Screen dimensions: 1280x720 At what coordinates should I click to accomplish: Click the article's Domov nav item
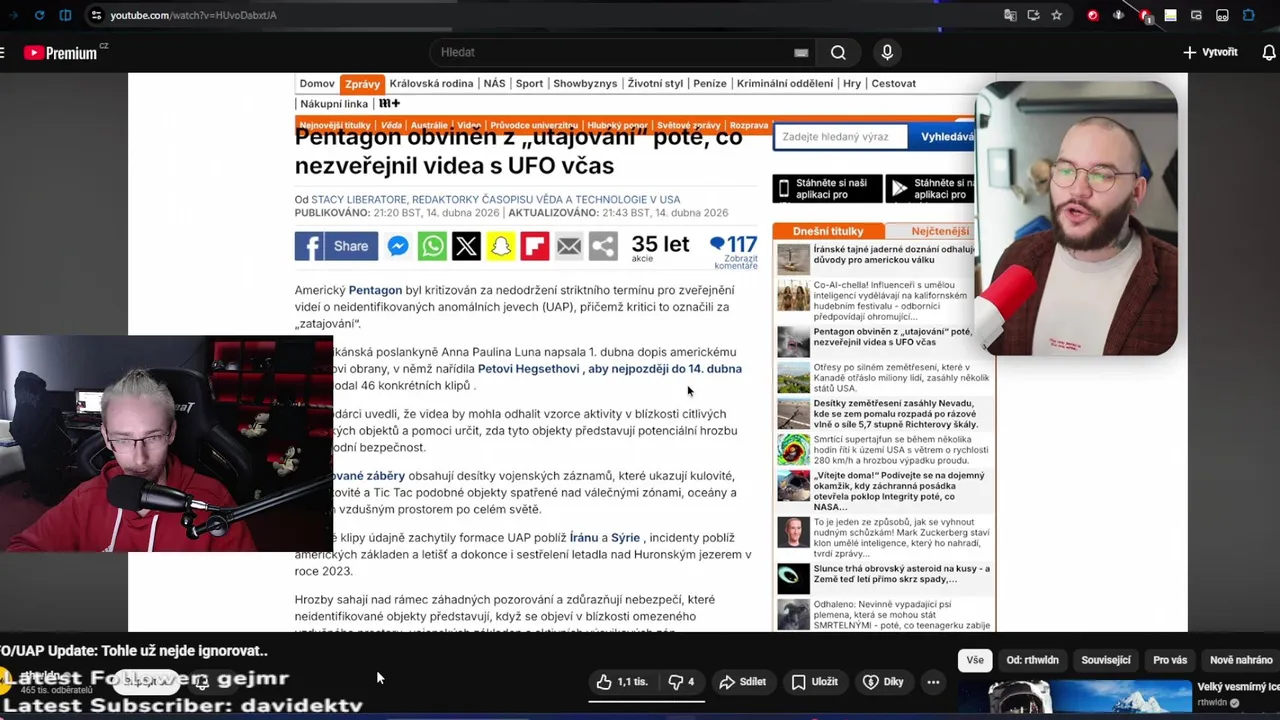point(317,84)
